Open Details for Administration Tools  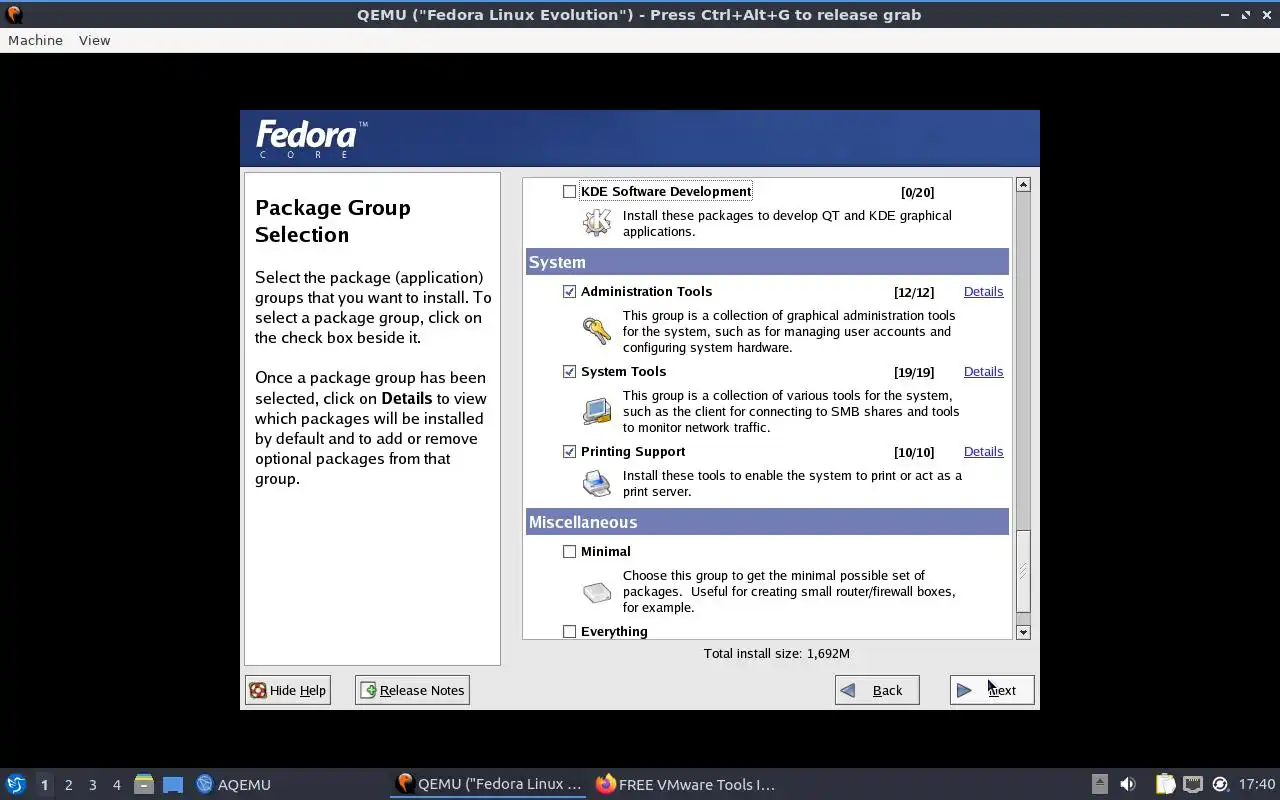click(983, 291)
